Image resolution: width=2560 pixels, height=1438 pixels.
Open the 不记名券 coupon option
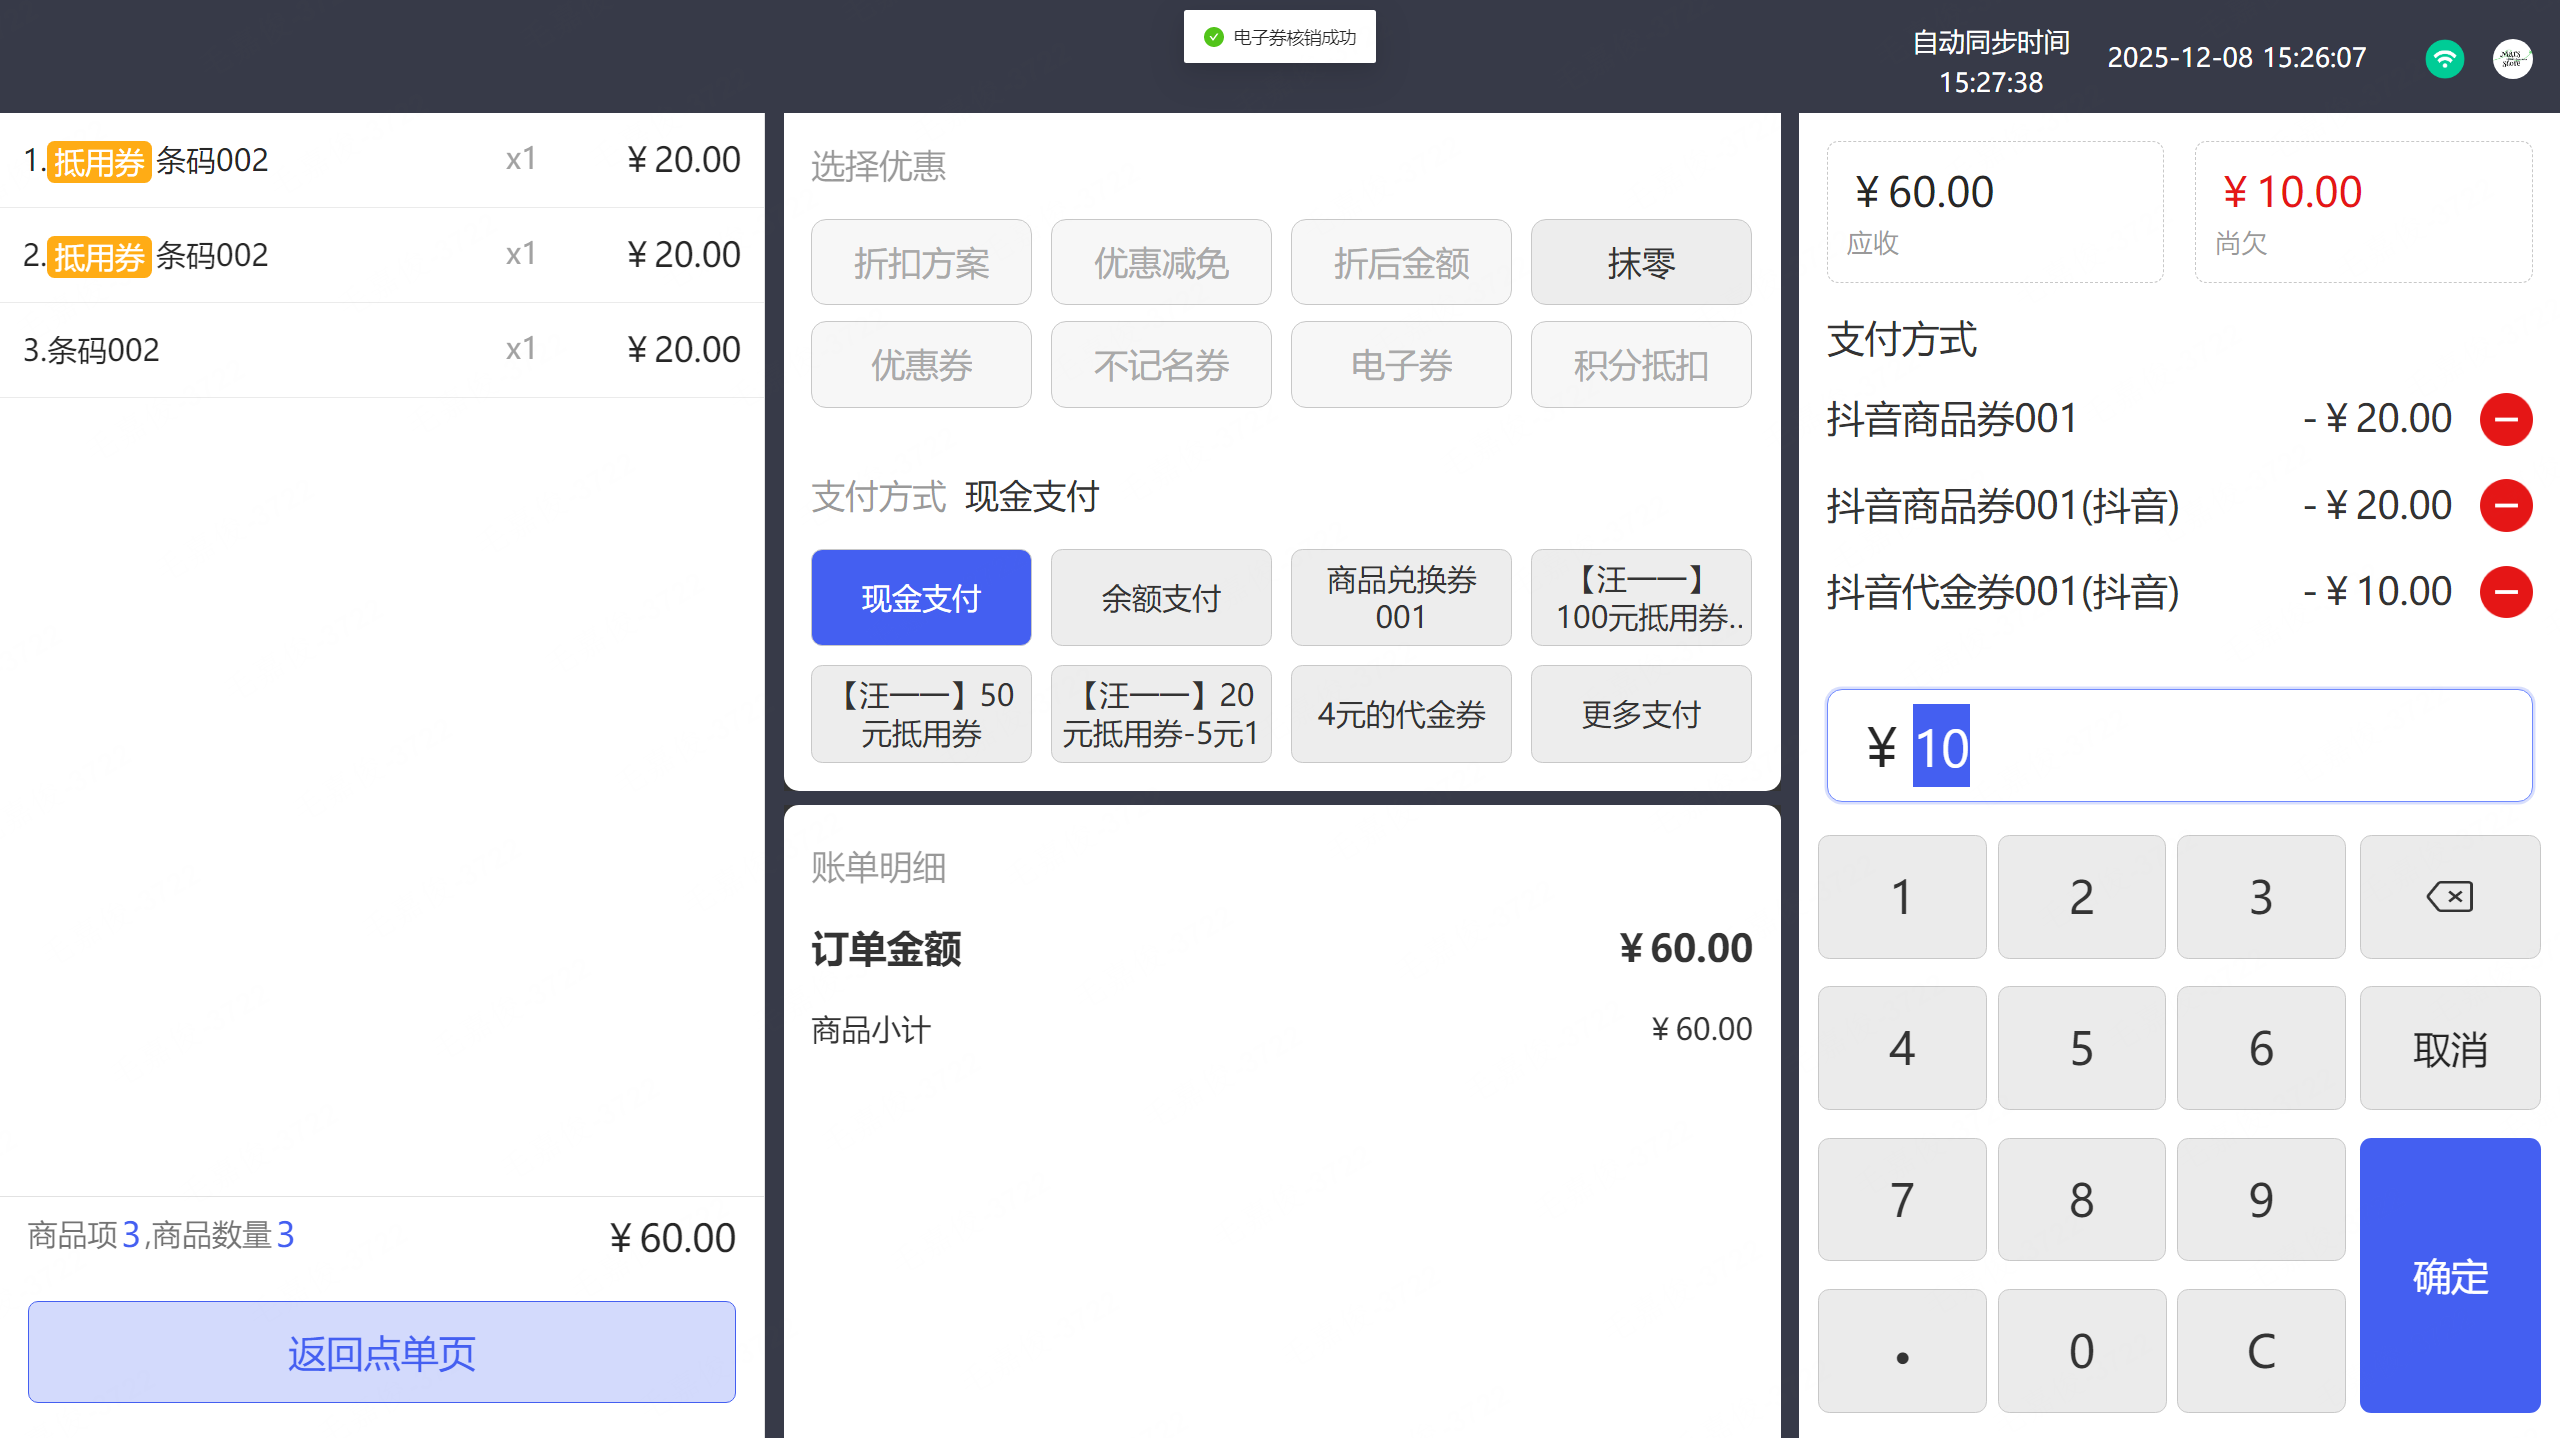[x=1160, y=365]
